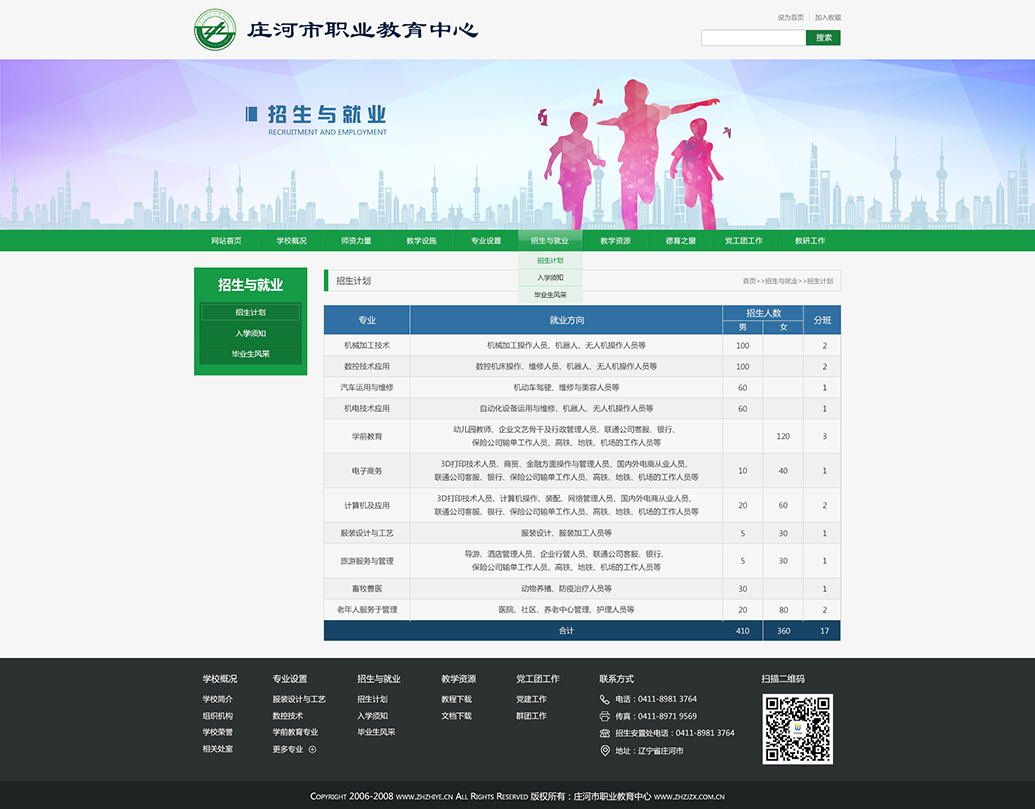Click 教程下载 link in footer
This screenshot has height=809, width=1035.
click(x=456, y=699)
